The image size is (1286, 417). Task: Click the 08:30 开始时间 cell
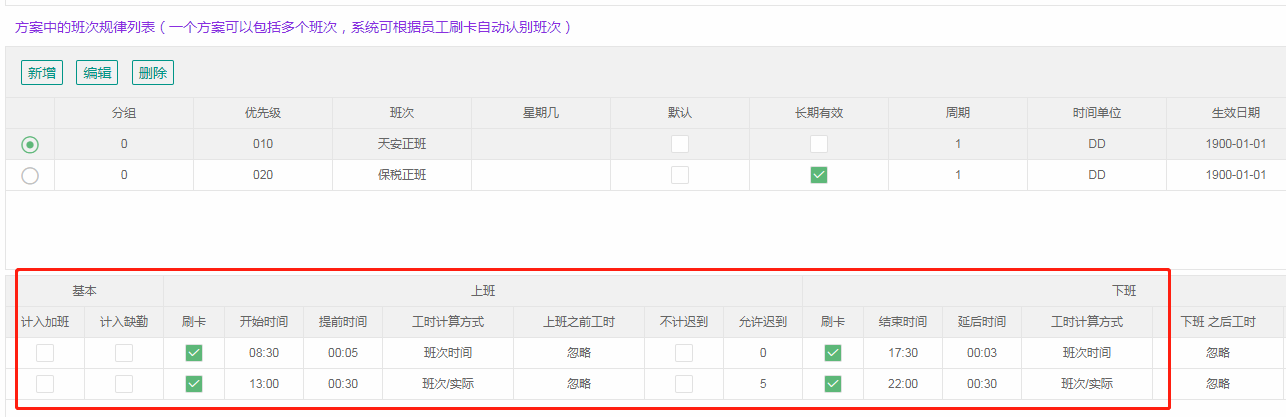(x=264, y=353)
